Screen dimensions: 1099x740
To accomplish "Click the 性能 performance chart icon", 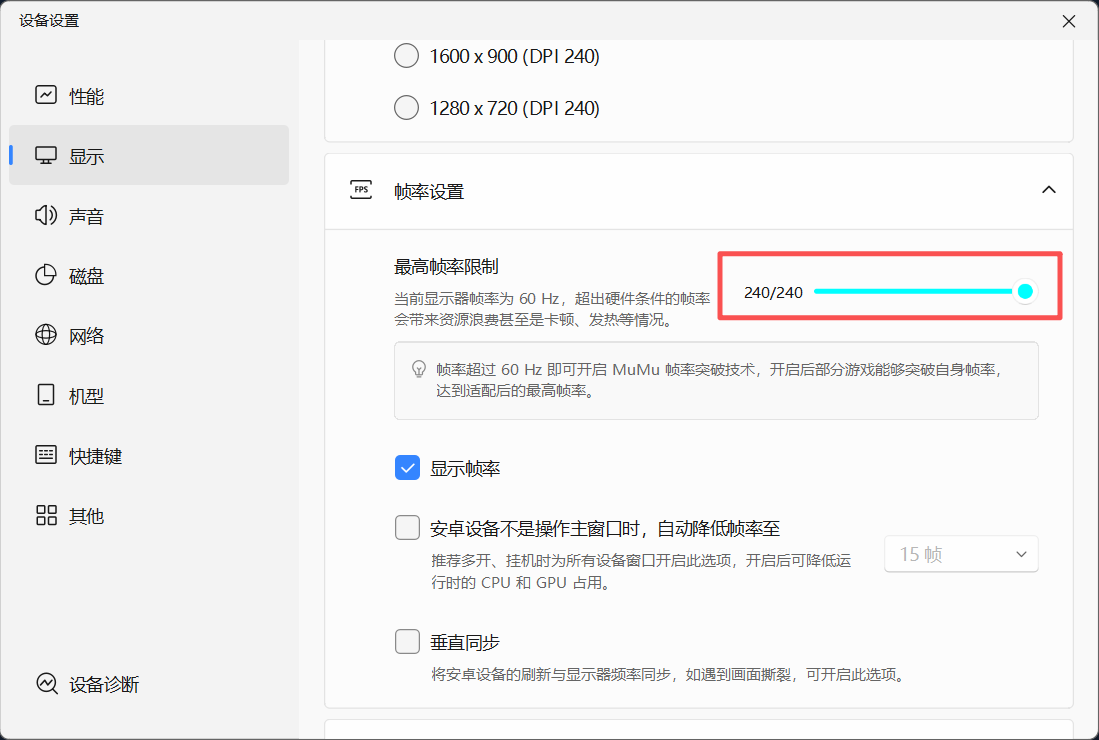I will 46,96.
